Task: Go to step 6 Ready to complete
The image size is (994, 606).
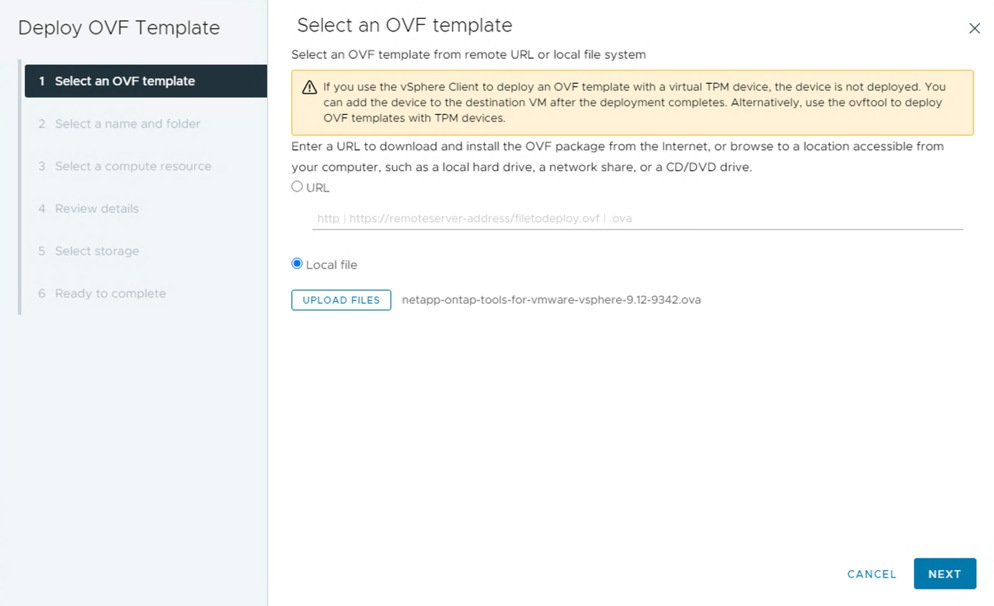Action: 110,294
